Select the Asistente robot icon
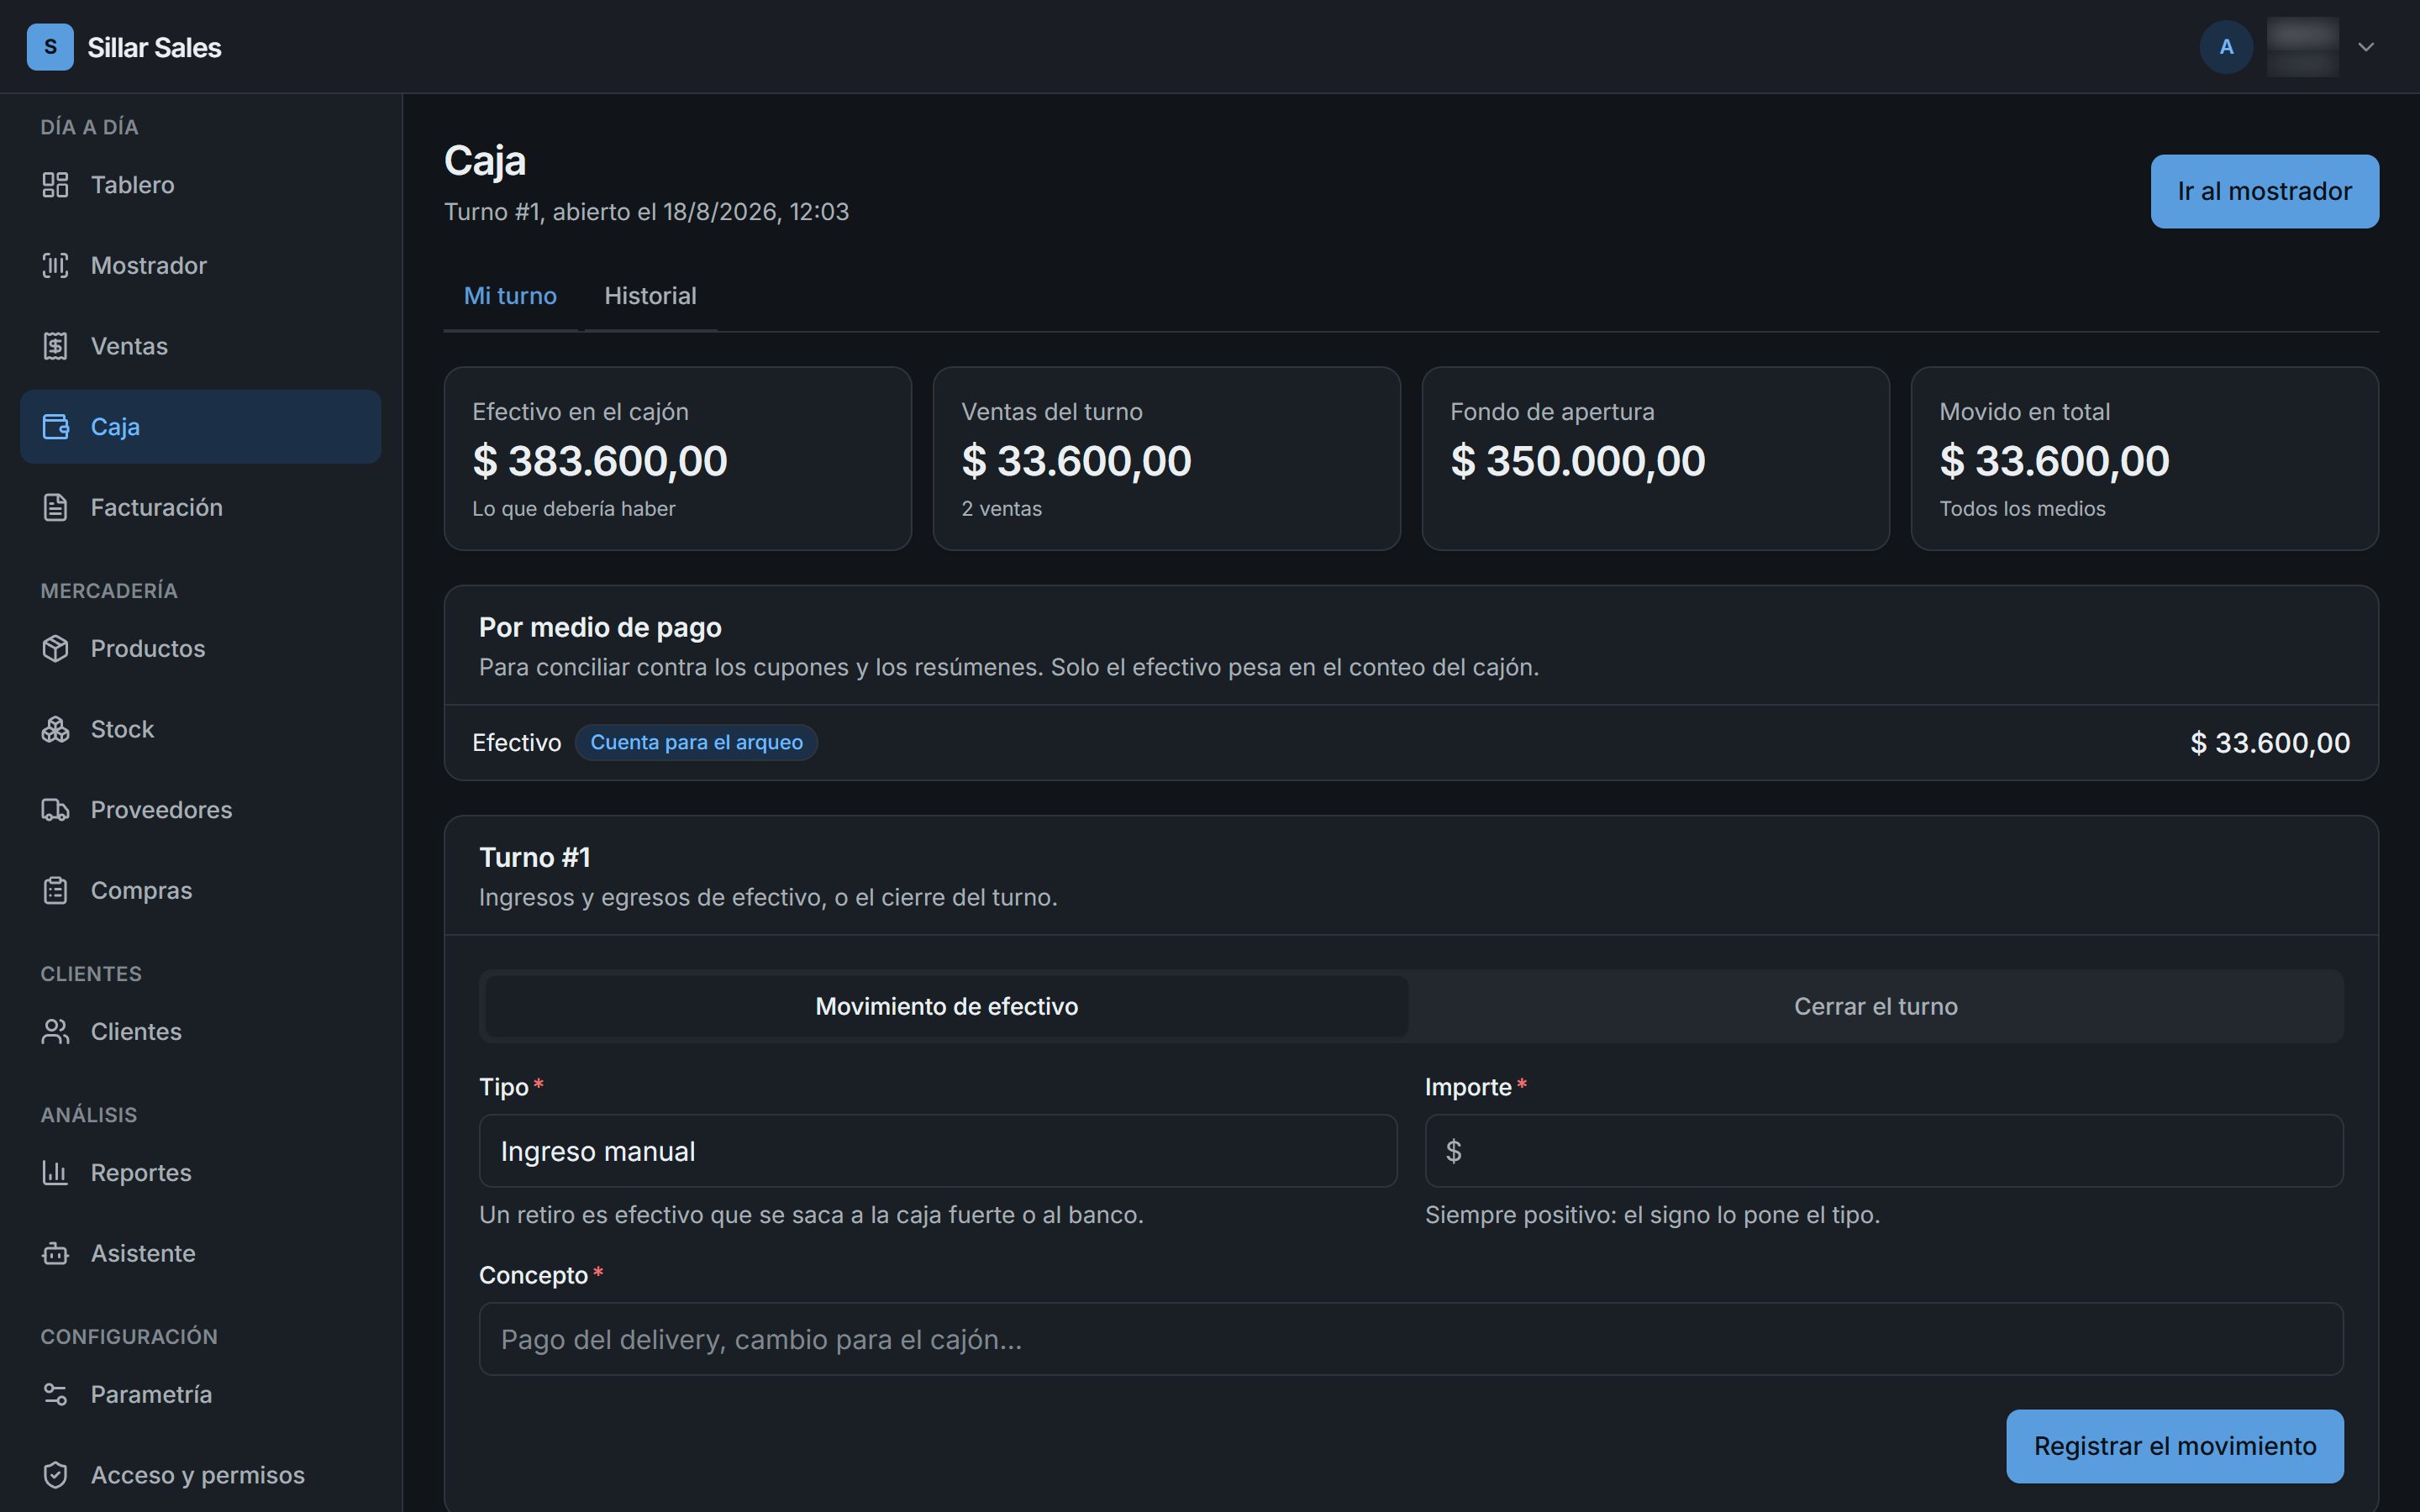This screenshot has width=2420, height=1512. (x=55, y=1253)
